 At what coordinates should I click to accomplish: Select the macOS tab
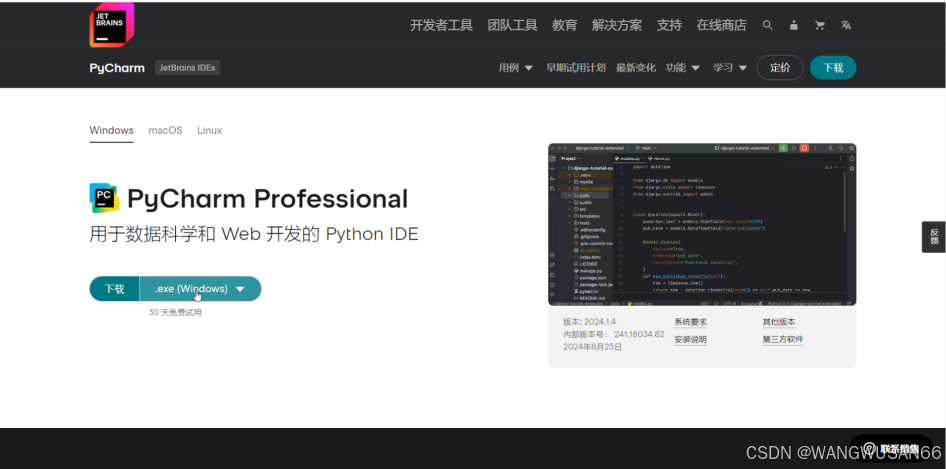(165, 130)
